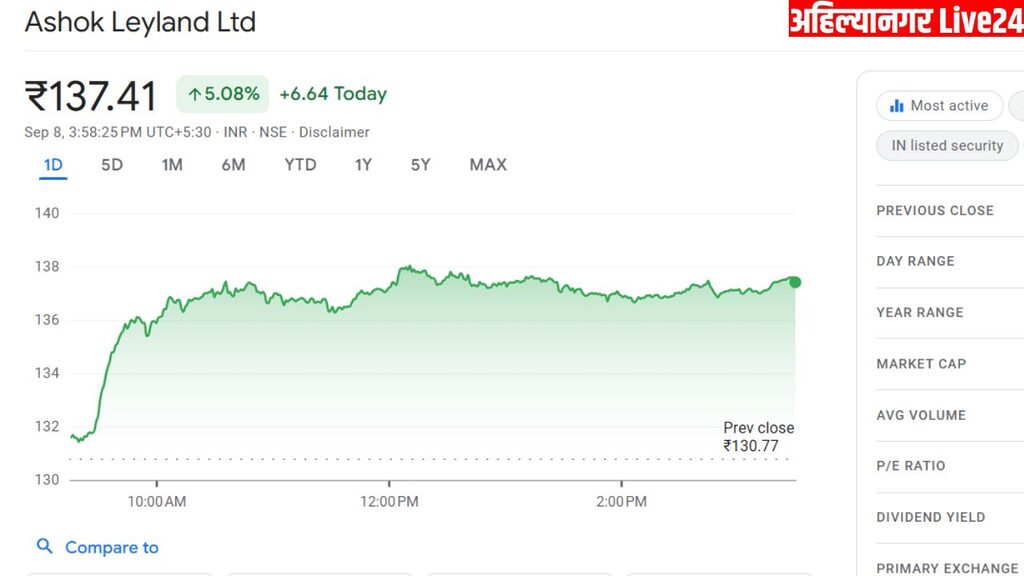1024x576 pixels.
Task: Switch to the 5D time range tab
Action: coord(112,165)
